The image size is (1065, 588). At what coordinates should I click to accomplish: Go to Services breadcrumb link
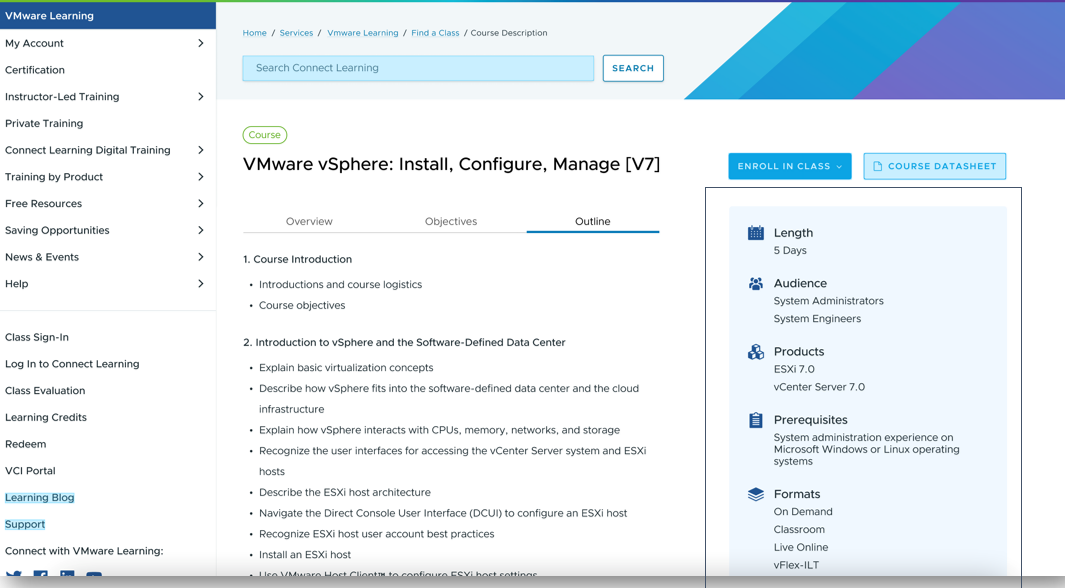pos(296,33)
